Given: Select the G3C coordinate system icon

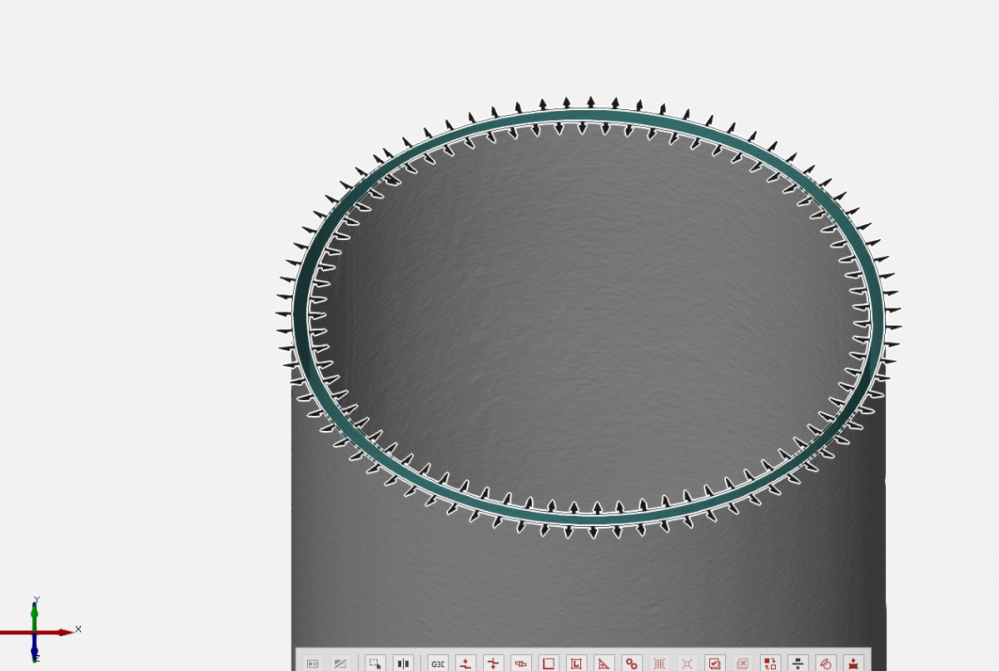Looking at the screenshot, I should point(436,660).
